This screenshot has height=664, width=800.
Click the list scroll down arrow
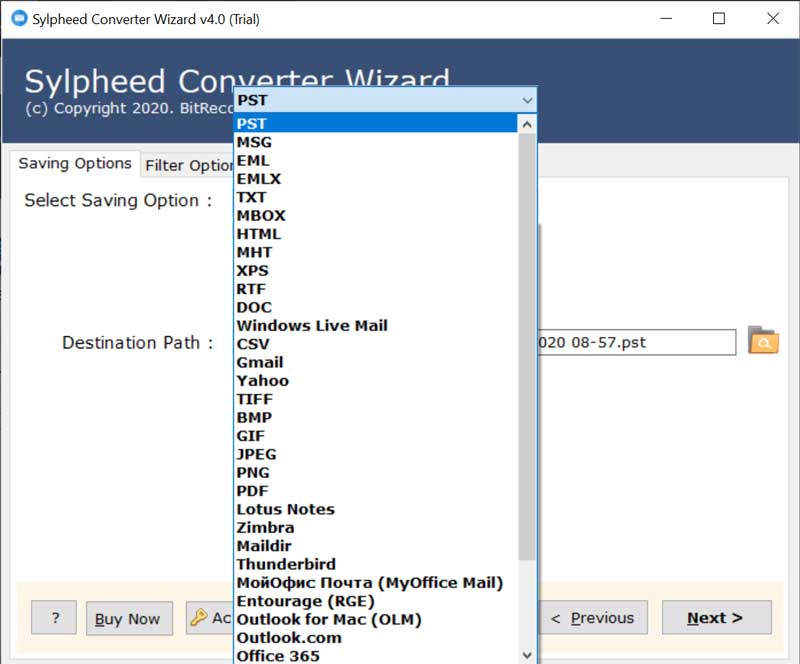(x=527, y=654)
